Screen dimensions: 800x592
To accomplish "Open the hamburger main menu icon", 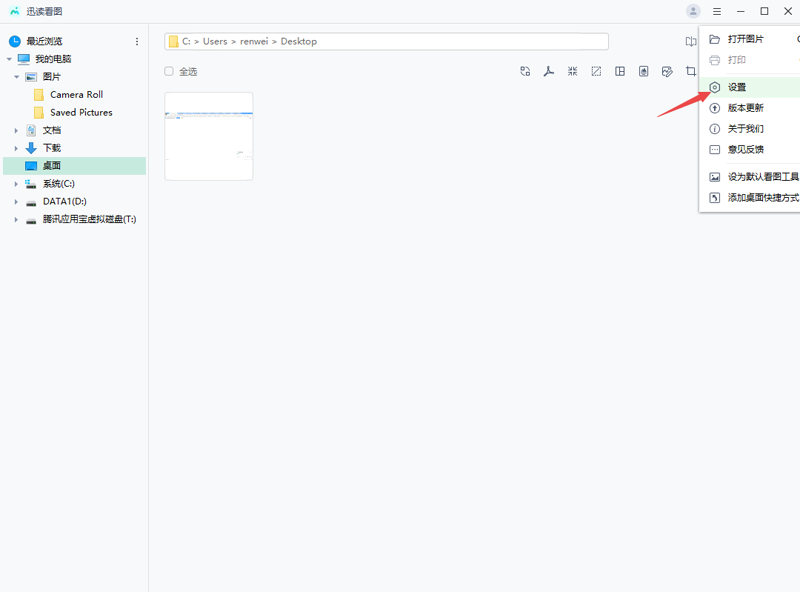I will point(717,11).
